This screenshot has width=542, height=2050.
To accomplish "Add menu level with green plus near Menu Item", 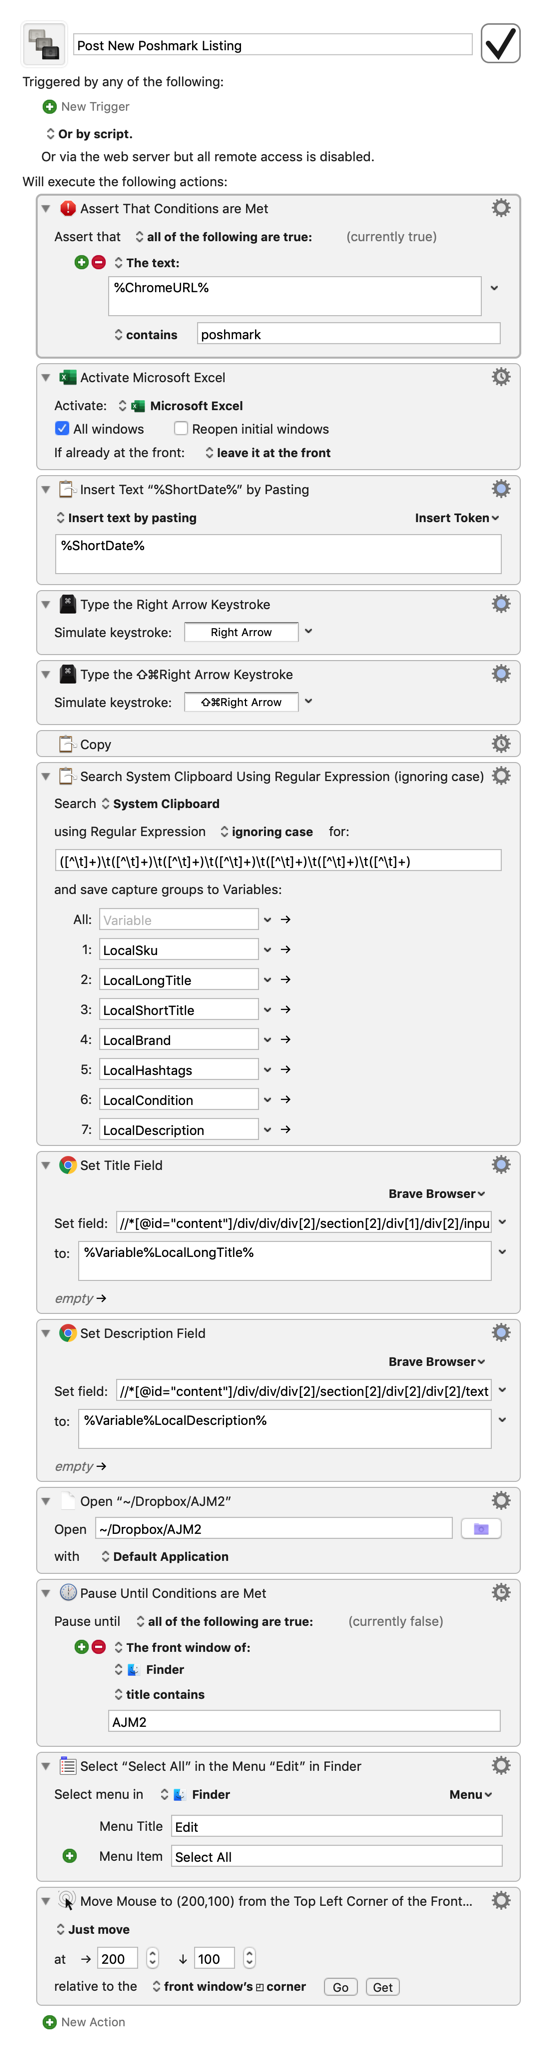I will [x=70, y=1856].
